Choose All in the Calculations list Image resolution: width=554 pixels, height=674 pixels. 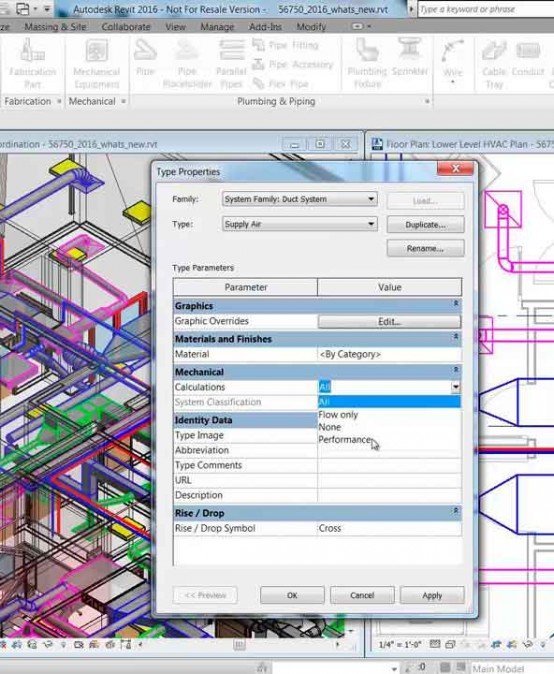tap(389, 402)
